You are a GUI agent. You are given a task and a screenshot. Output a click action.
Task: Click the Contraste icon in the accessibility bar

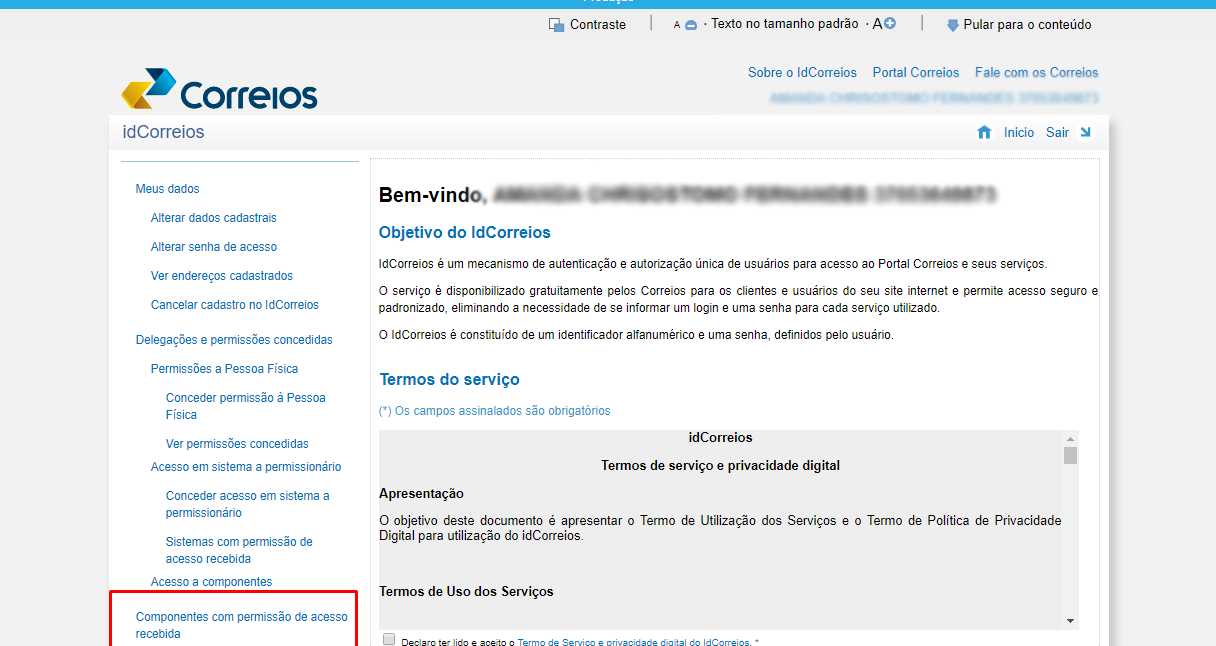click(x=557, y=24)
